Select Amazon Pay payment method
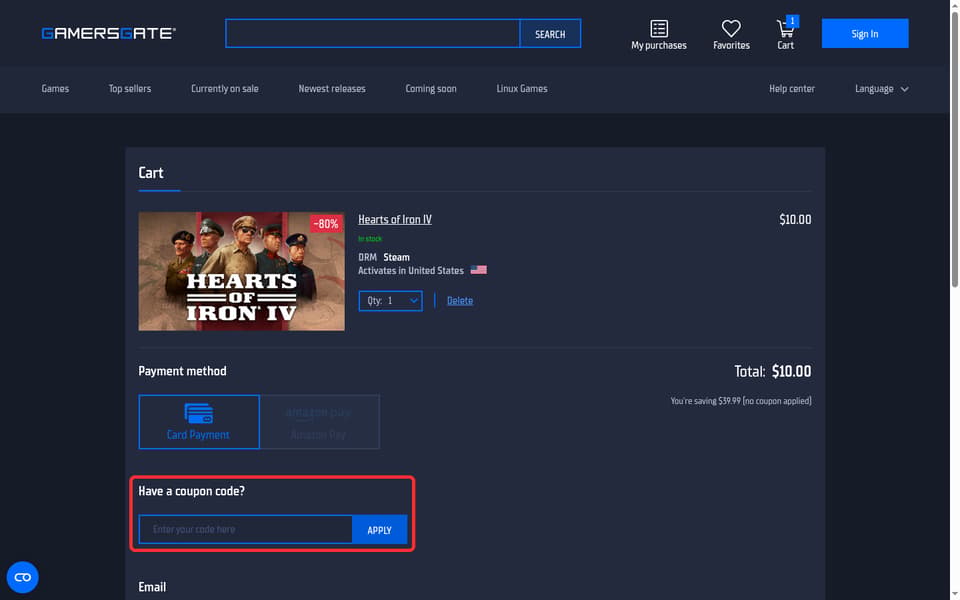 (319, 422)
